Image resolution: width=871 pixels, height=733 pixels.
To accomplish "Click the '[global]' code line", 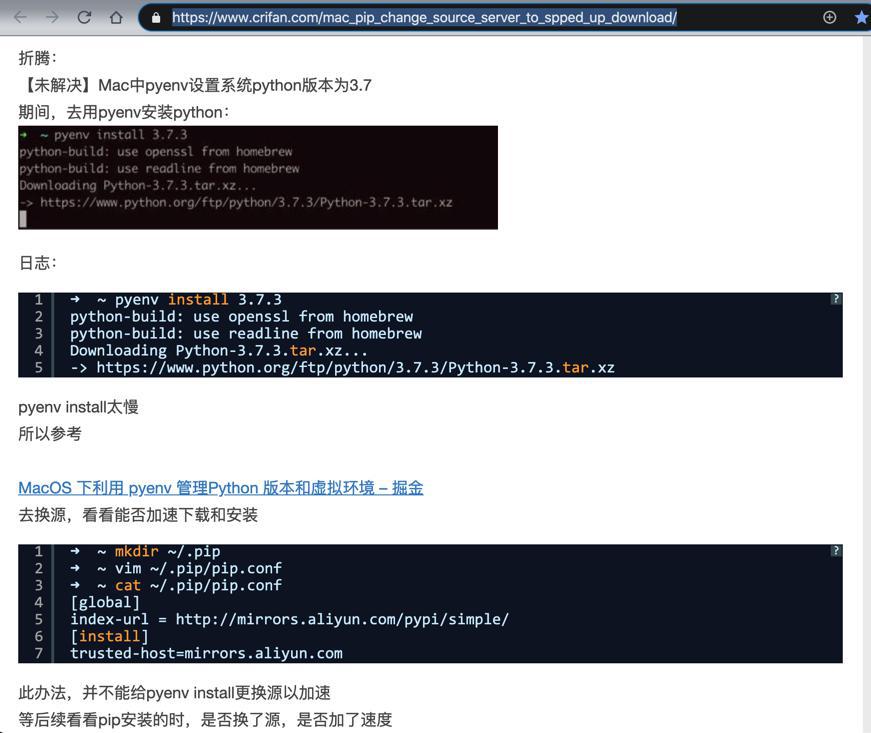I will coord(105,603).
